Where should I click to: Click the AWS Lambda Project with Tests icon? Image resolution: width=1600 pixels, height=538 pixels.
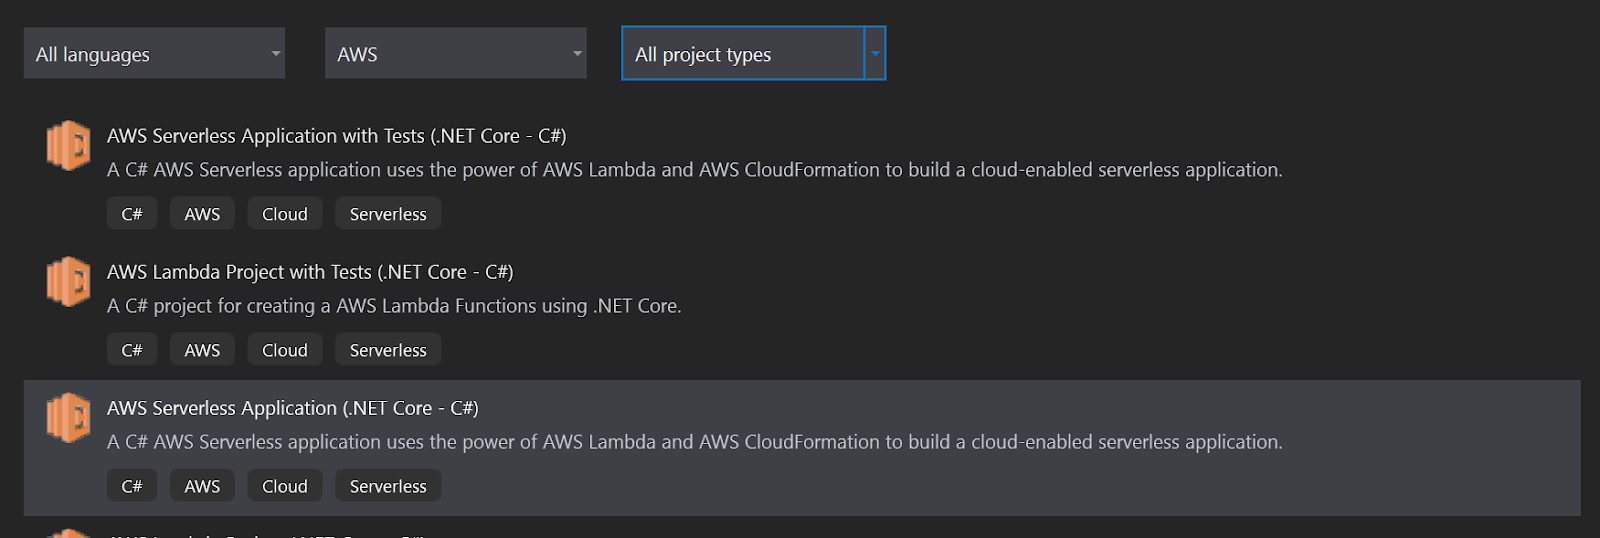click(68, 281)
